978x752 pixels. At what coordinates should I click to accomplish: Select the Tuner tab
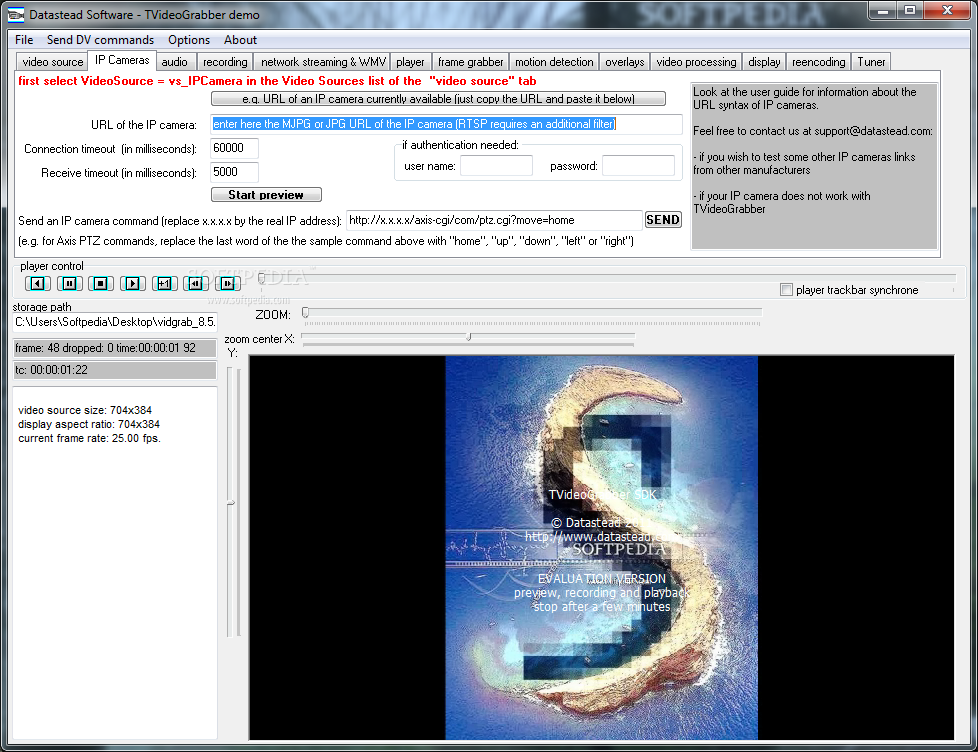[x=871, y=62]
